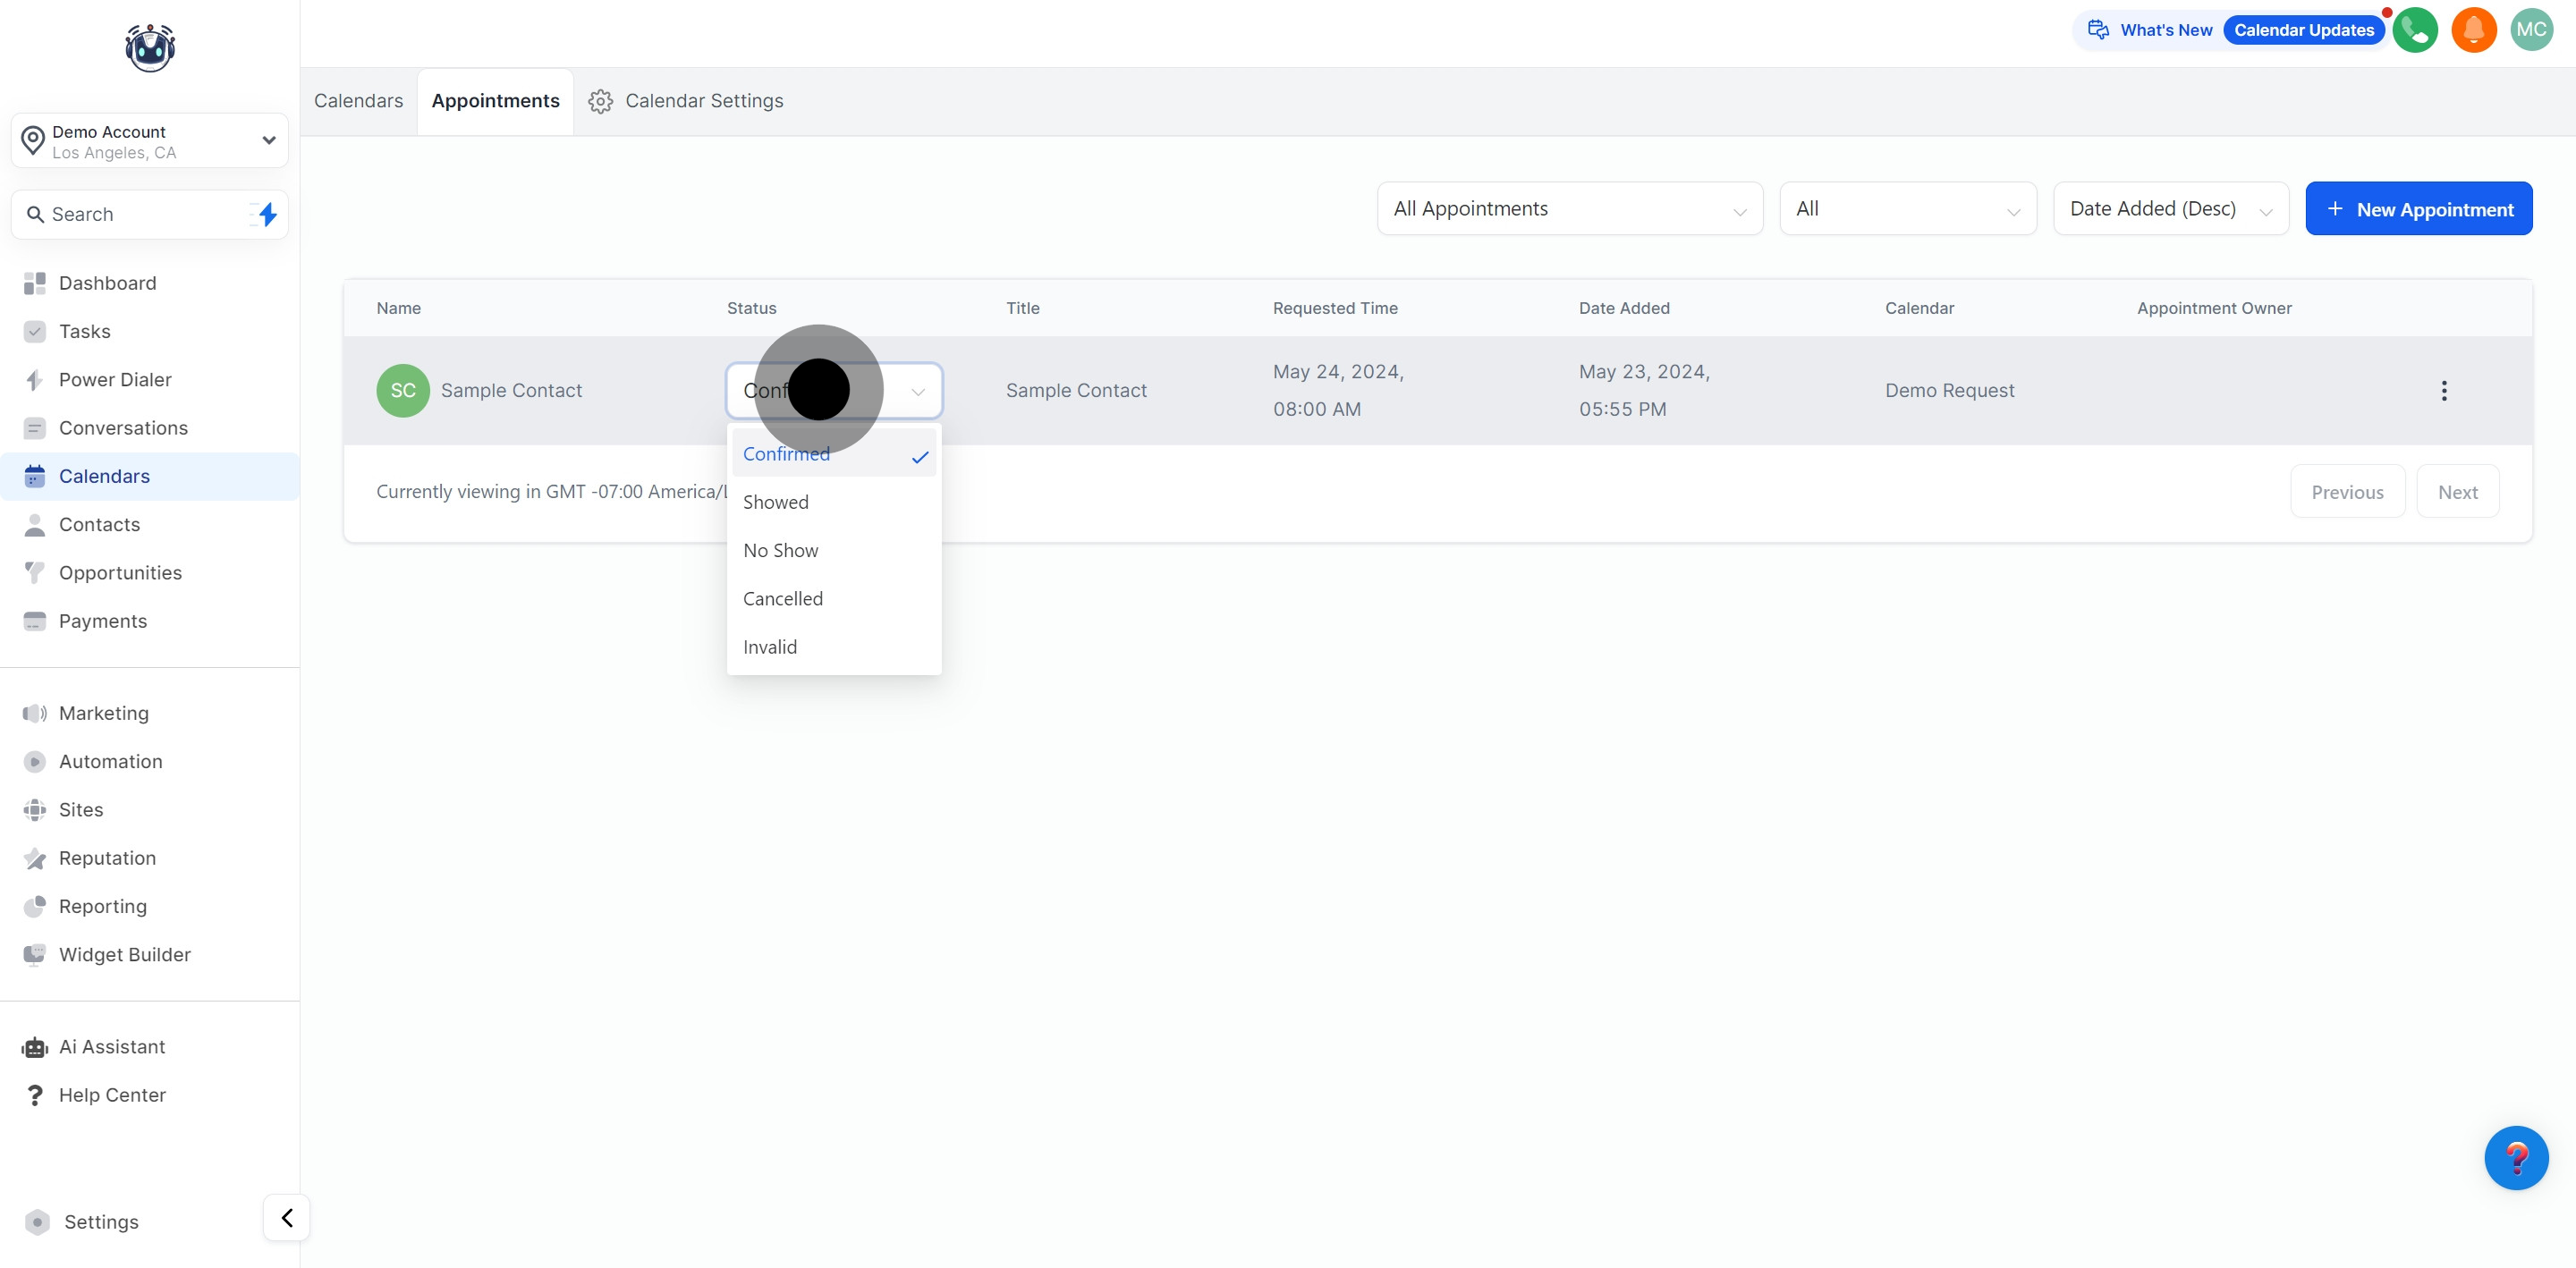Open Ai Assistant robot item in sidebar

111,1047
